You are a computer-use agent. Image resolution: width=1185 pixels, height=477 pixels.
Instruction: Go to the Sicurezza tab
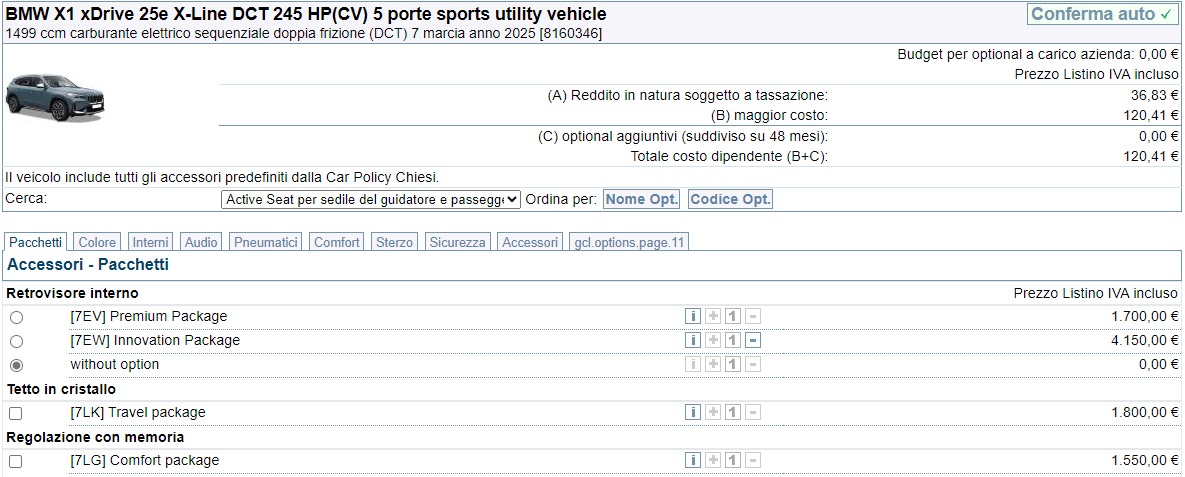click(458, 242)
